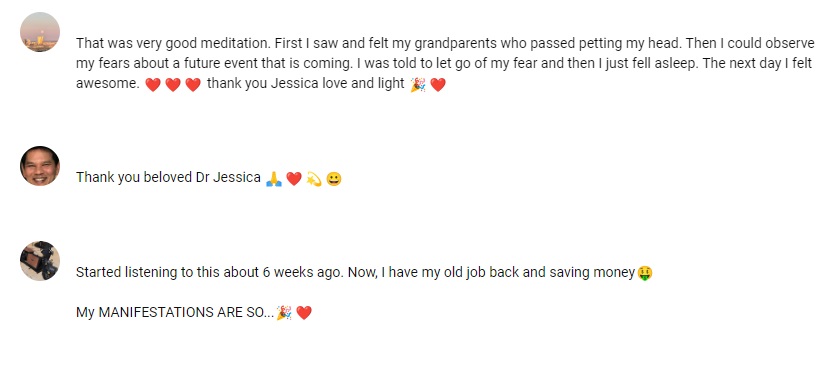Select the dizzy shooting star emoji
The image size is (837, 367).
[314, 178]
